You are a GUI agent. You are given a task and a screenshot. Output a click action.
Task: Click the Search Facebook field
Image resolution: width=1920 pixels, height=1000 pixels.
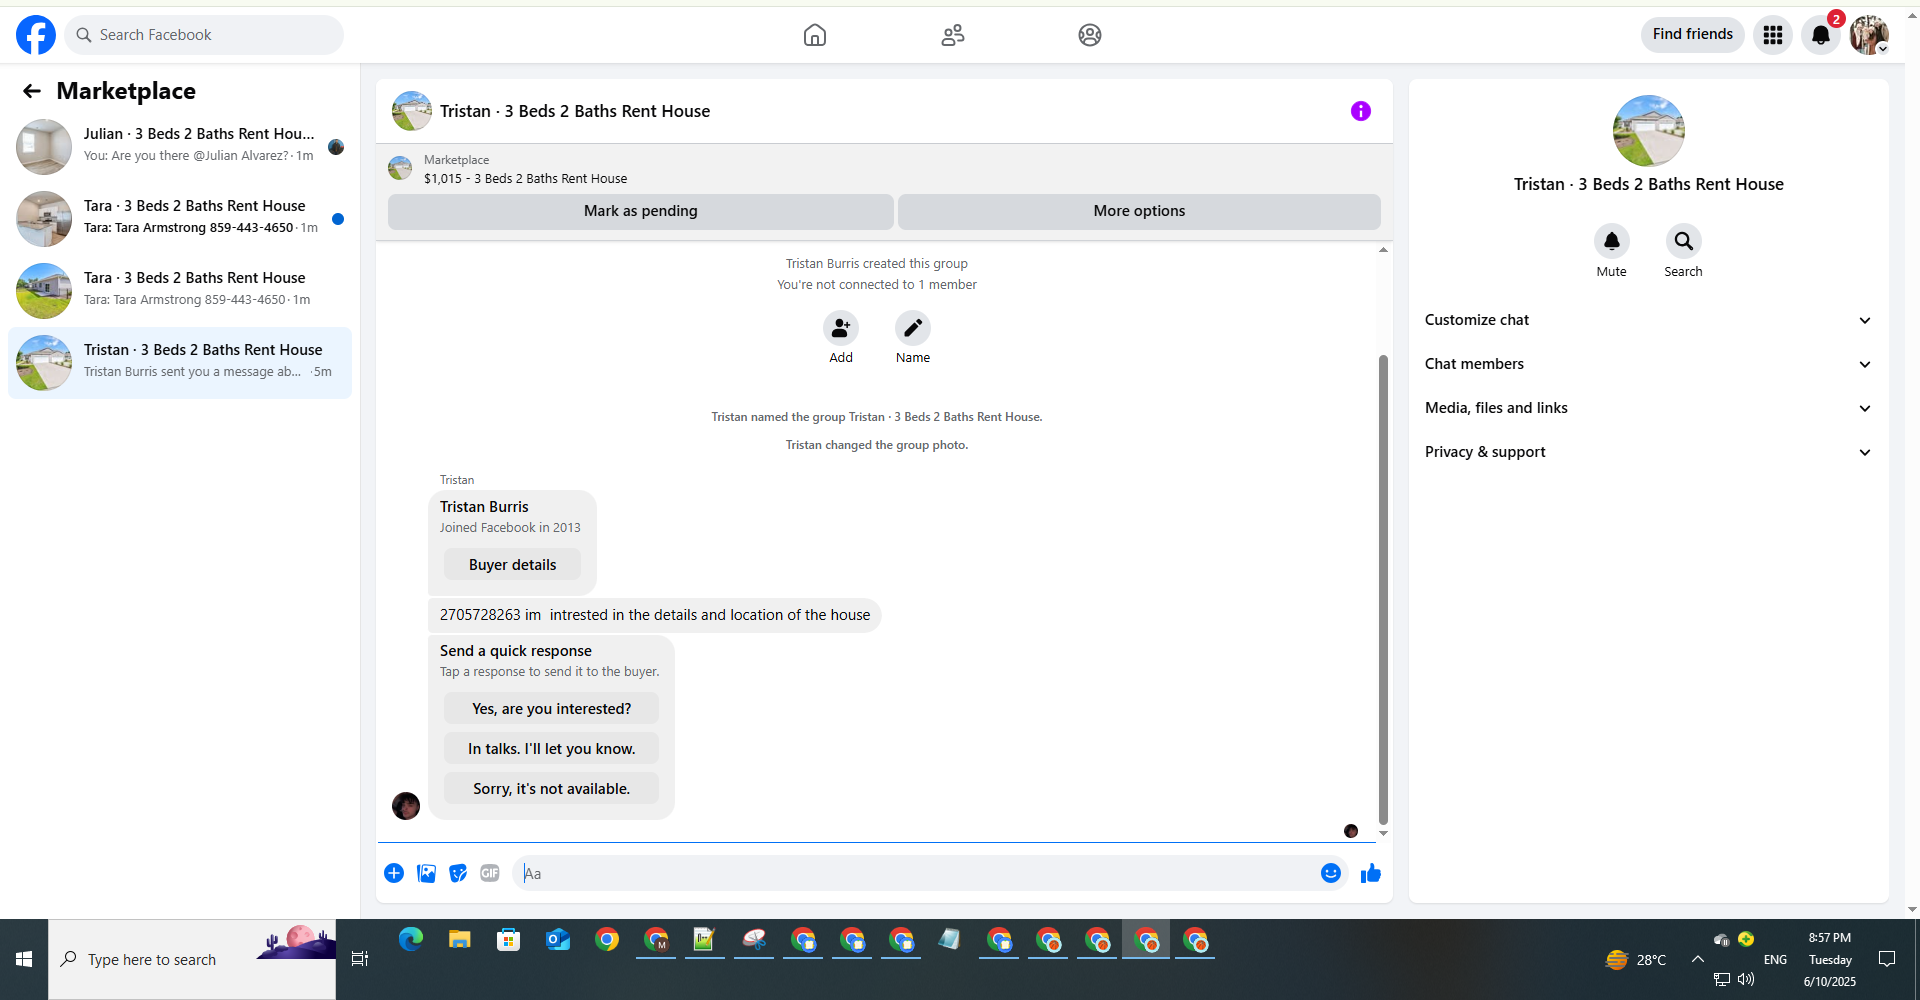coord(204,35)
